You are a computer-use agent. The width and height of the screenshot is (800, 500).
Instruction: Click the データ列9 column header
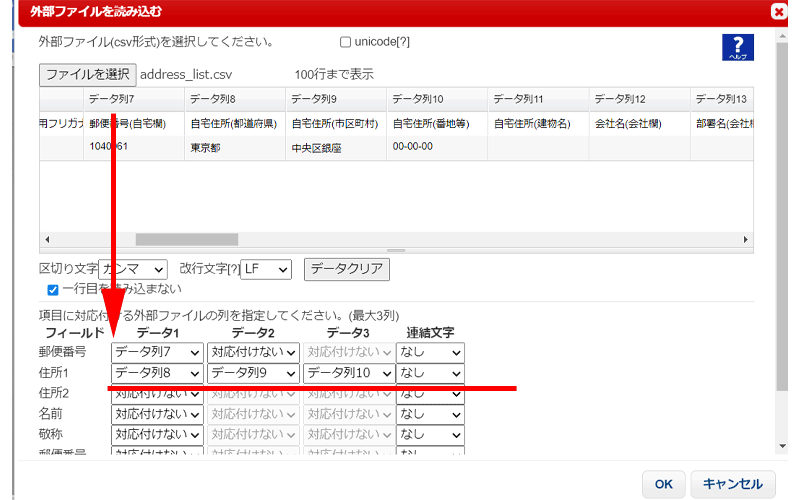click(336, 99)
